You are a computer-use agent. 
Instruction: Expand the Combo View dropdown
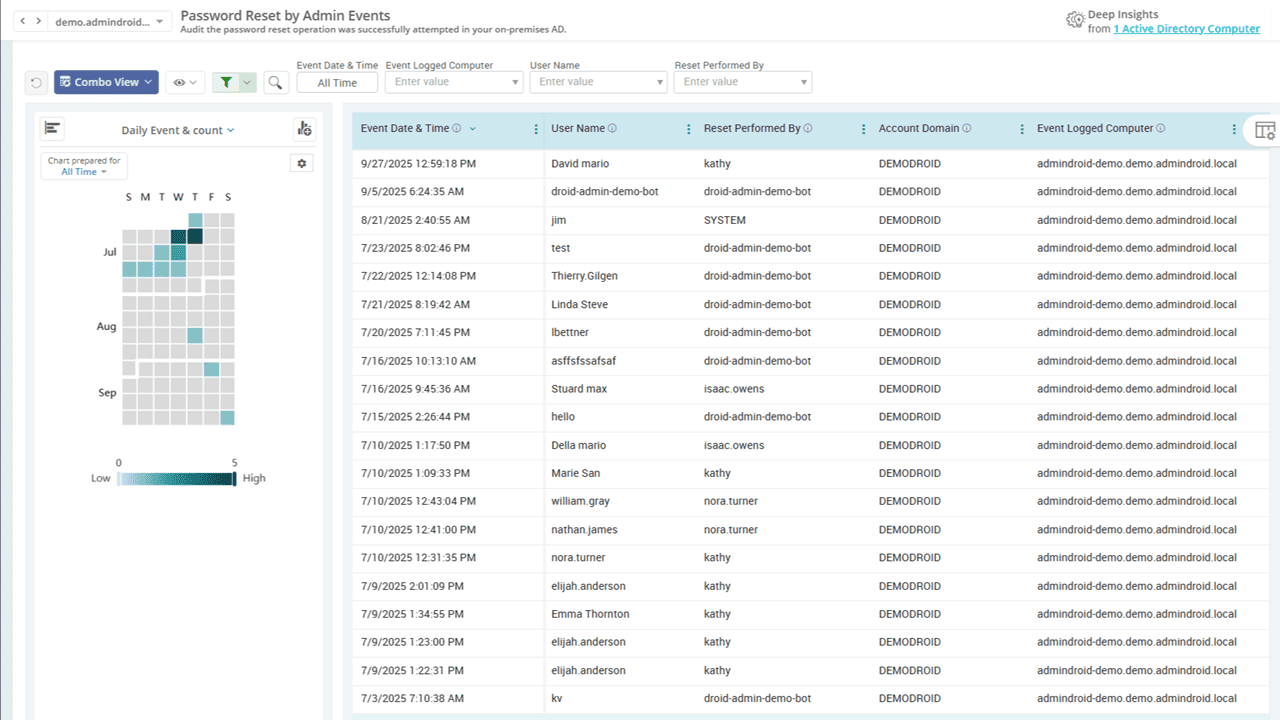point(106,83)
